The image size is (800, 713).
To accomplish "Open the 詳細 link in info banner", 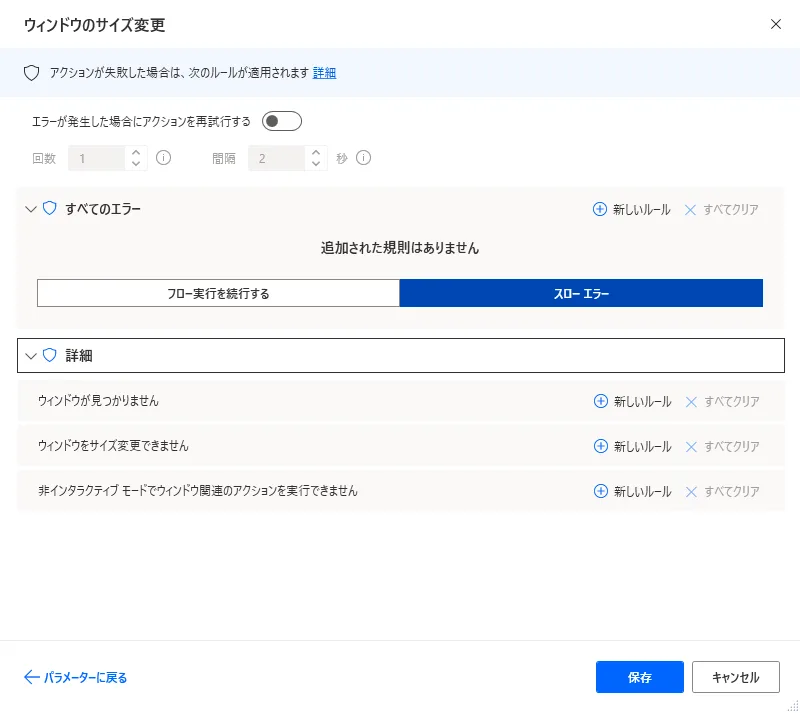I will point(324,73).
